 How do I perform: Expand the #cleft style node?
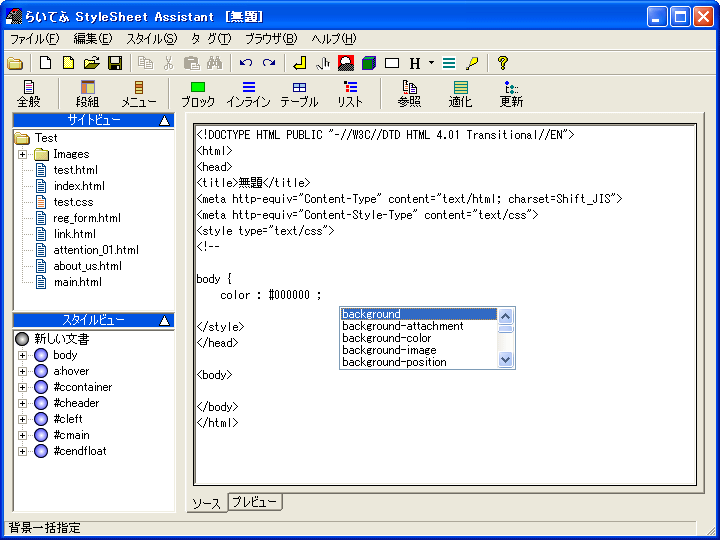[x=22, y=420]
